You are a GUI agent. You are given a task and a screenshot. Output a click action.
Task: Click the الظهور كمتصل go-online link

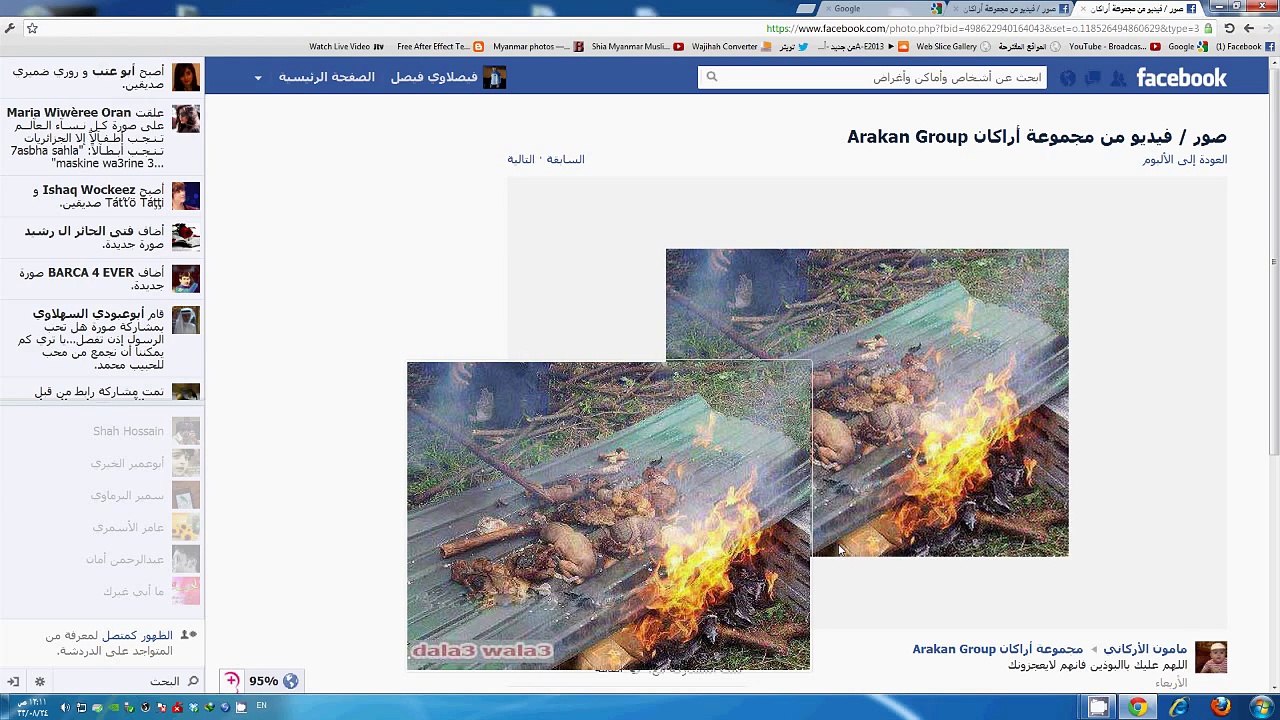[x=137, y=636]
